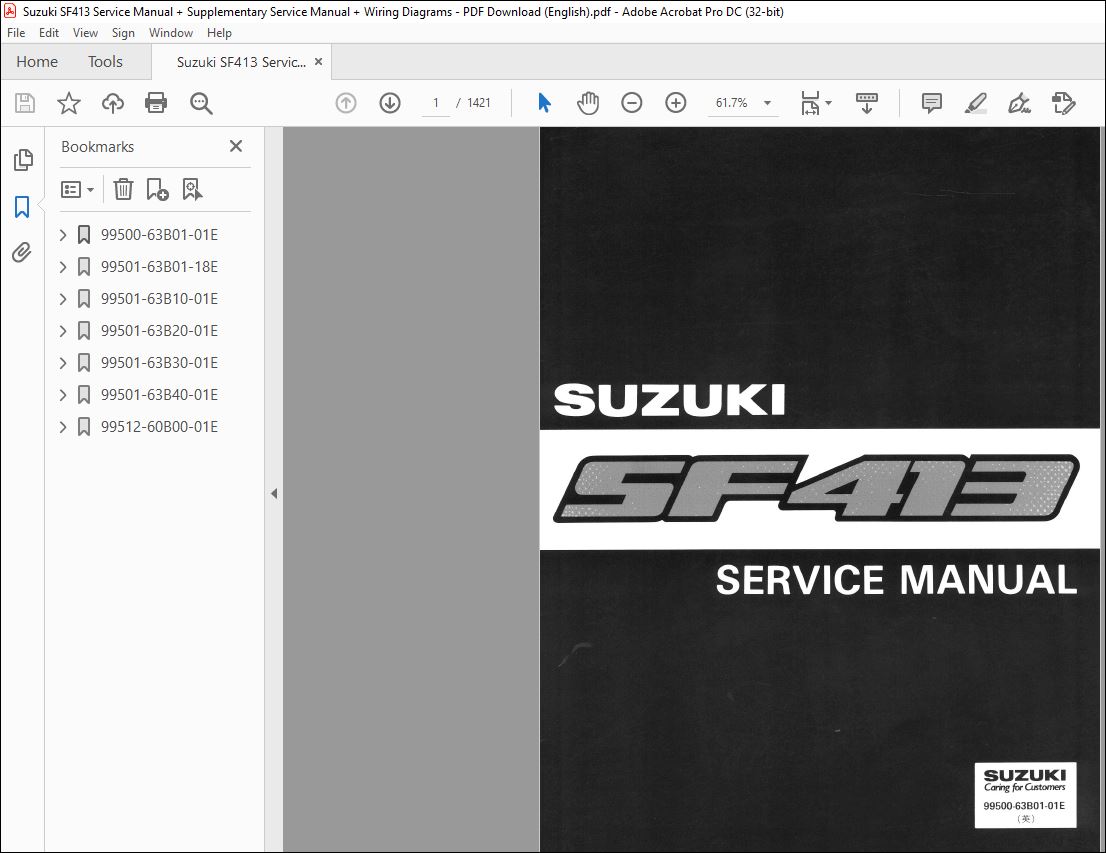Open bookmark options list menu
This screenshot has width=1106, height=853.
tap(77, 189)
